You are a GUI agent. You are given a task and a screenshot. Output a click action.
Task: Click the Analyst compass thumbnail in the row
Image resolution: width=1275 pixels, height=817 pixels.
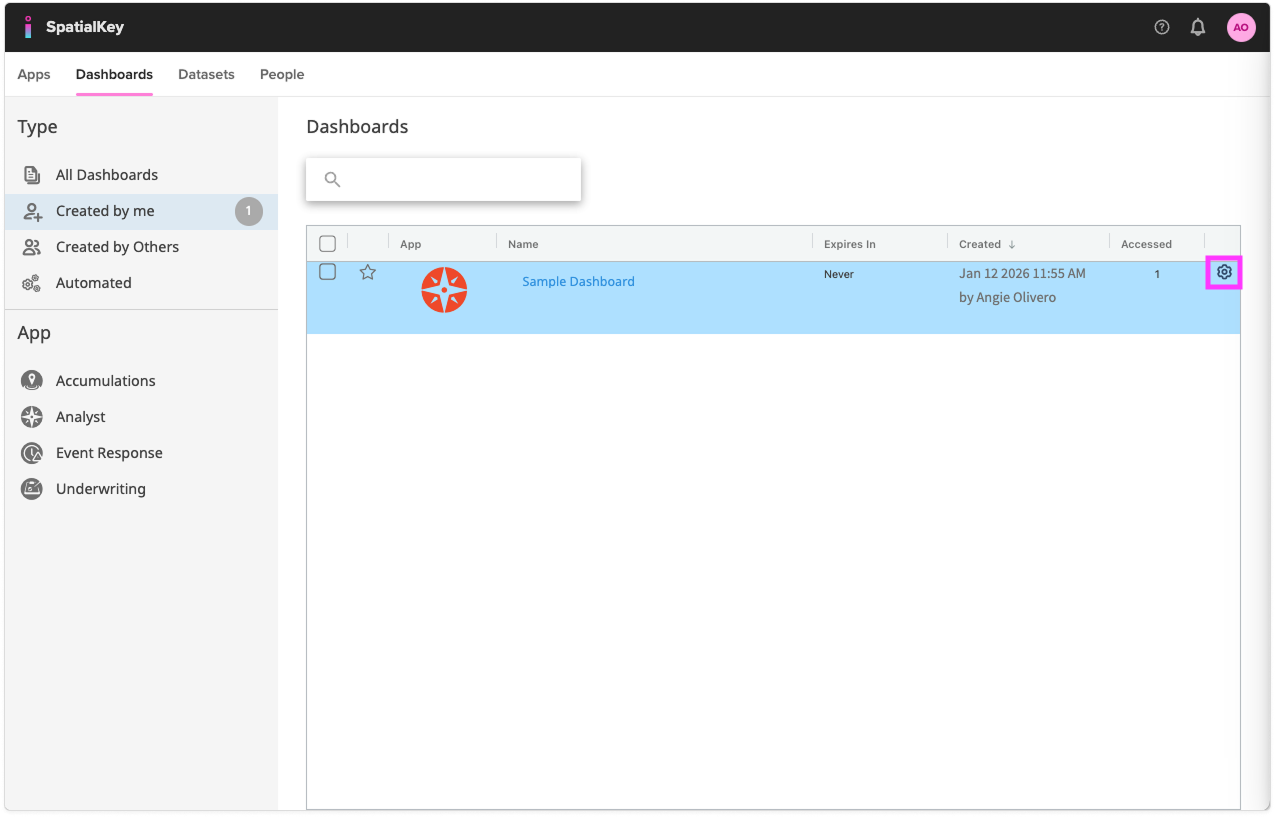click(444, 290)
